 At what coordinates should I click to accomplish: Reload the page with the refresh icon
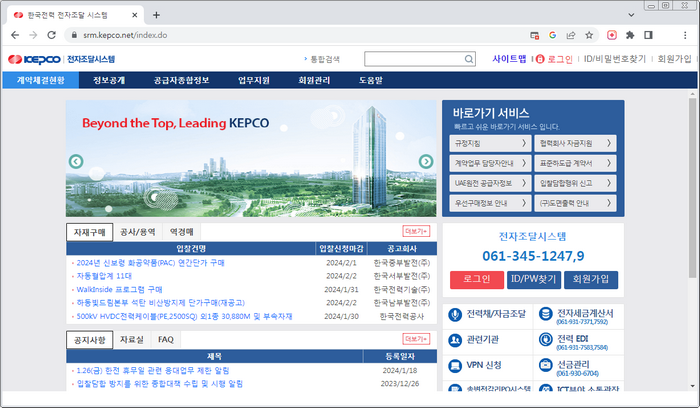click(x=51, y=35)
